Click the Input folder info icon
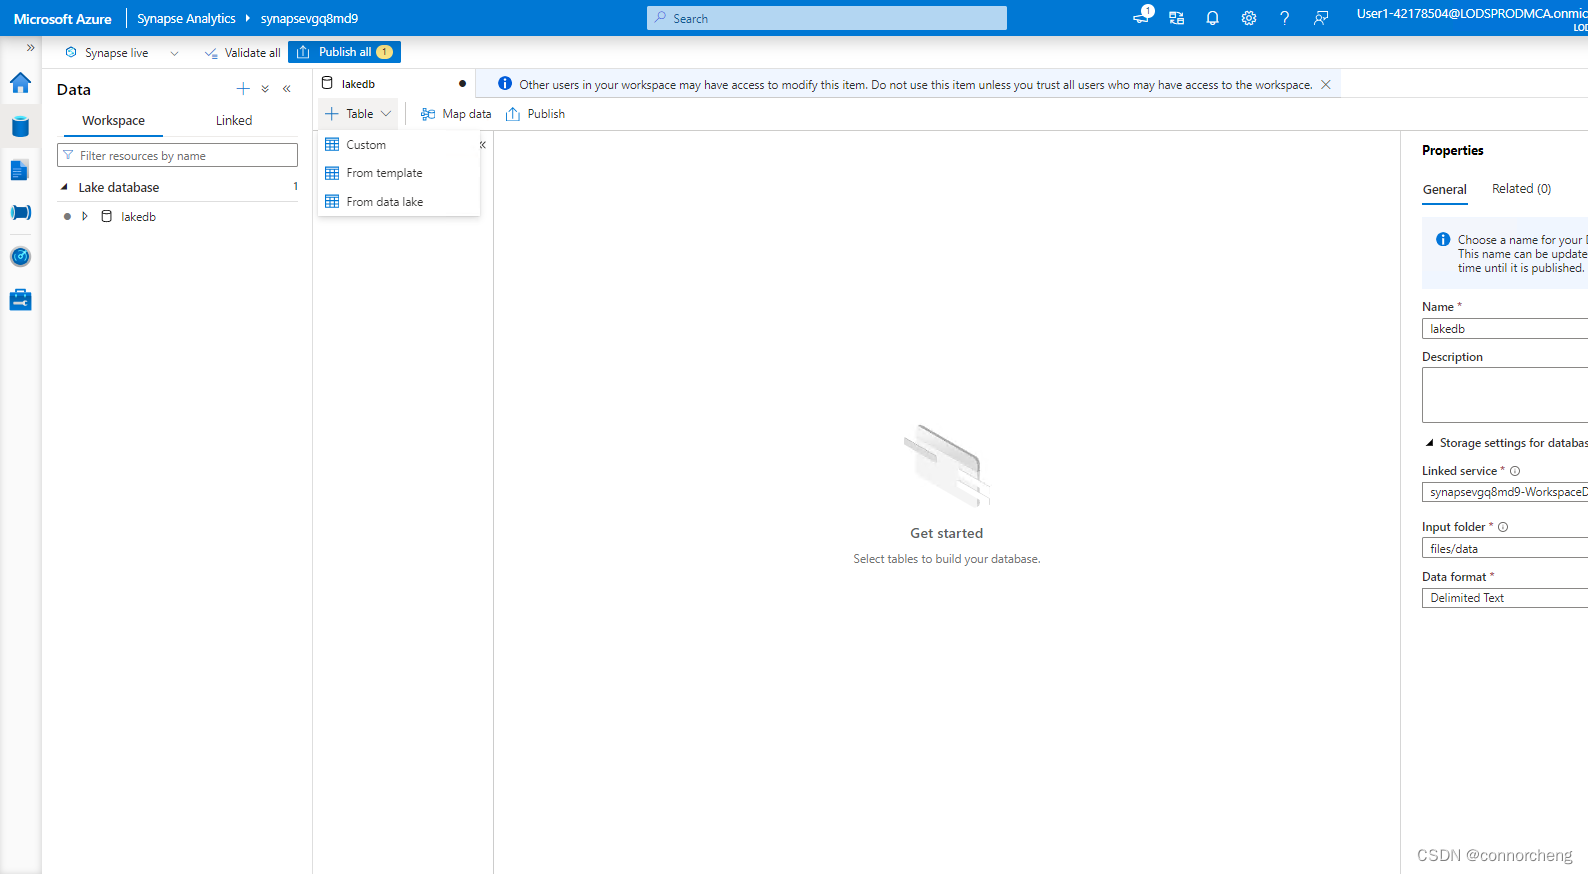The image size is (1588, 874). pyautogui.click(x=1503, y=527)
